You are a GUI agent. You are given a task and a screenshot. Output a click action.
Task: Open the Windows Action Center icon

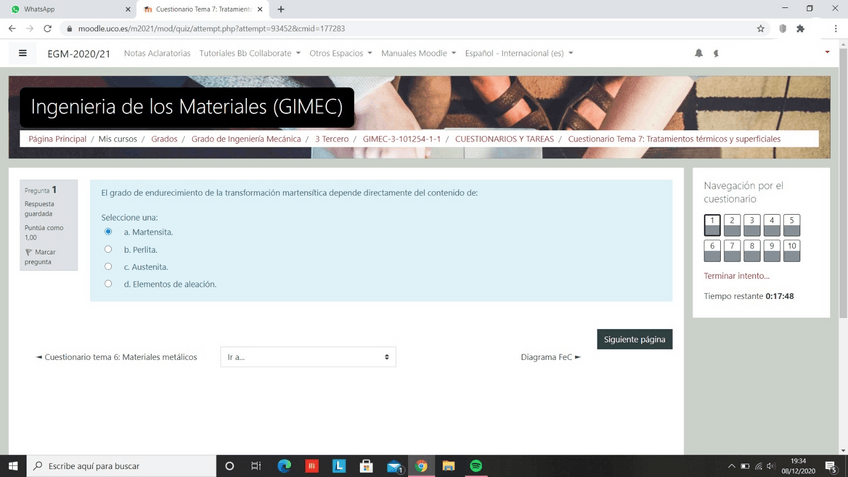tap(832, 466)
